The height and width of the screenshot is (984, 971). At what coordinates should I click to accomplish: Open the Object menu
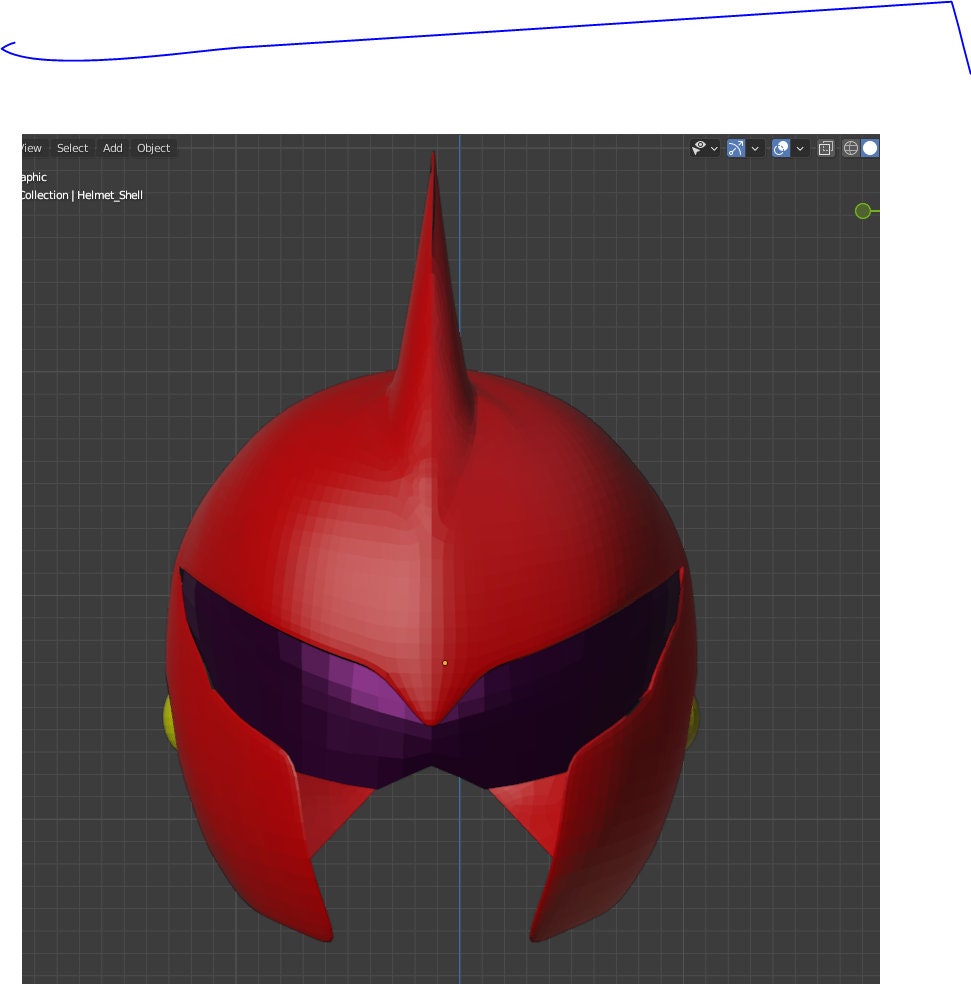[153, 148]
